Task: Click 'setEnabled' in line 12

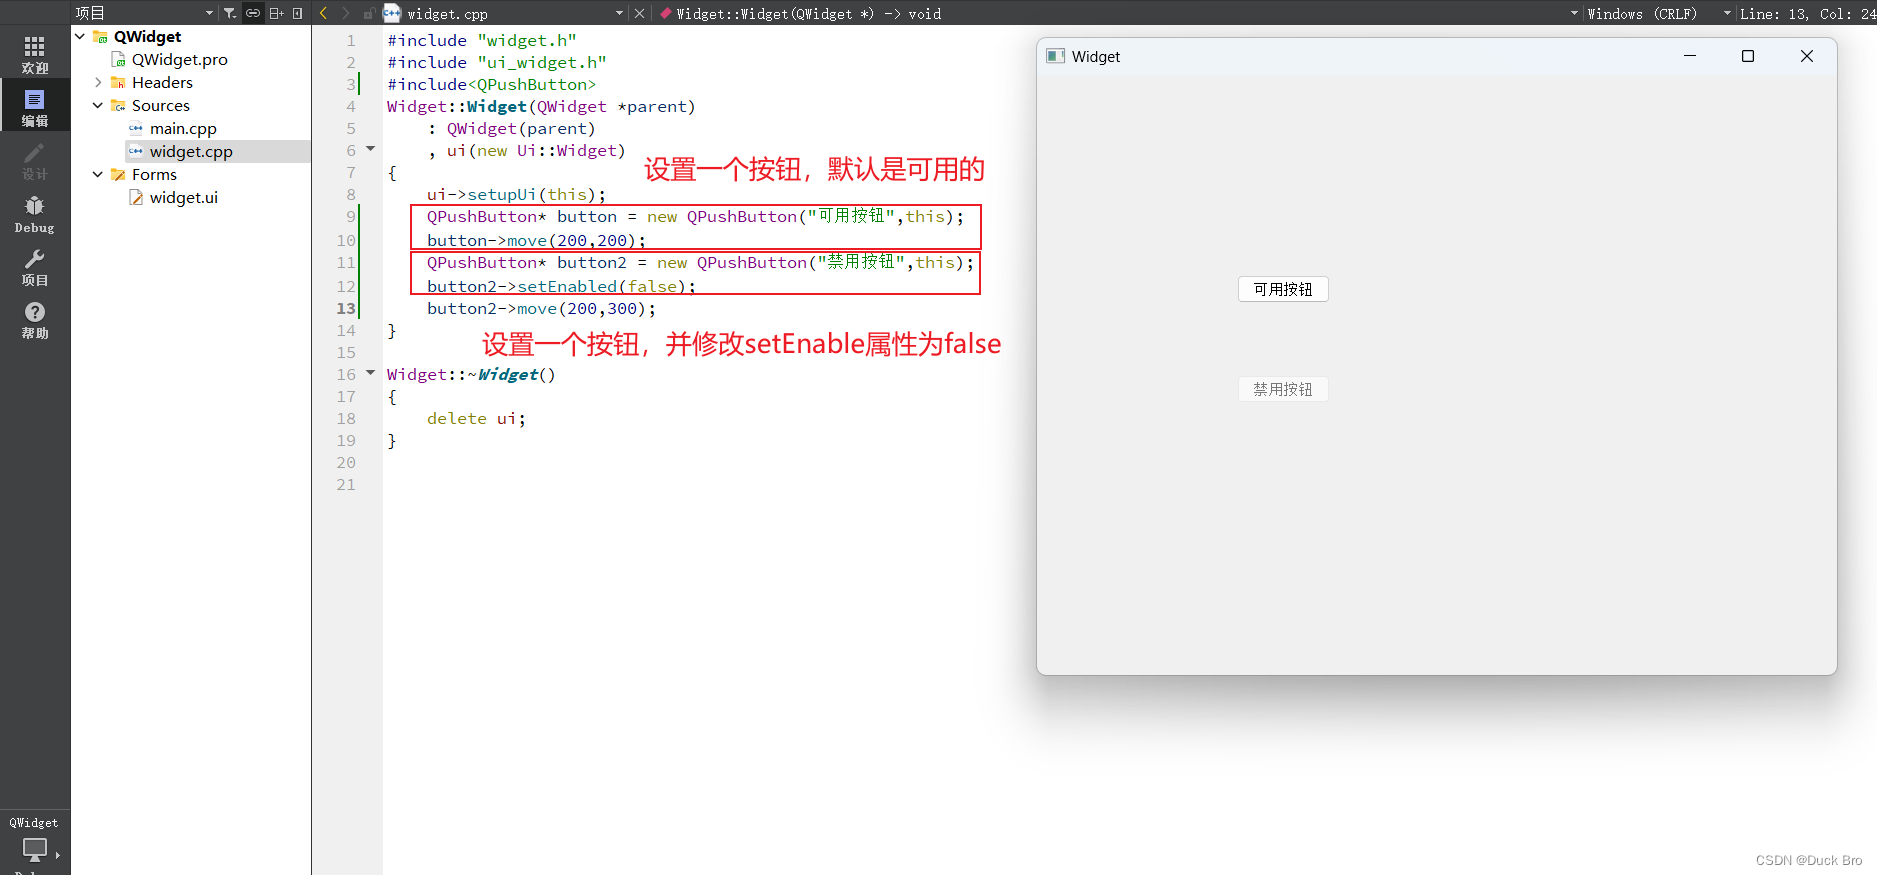Action: coord(567,286)
